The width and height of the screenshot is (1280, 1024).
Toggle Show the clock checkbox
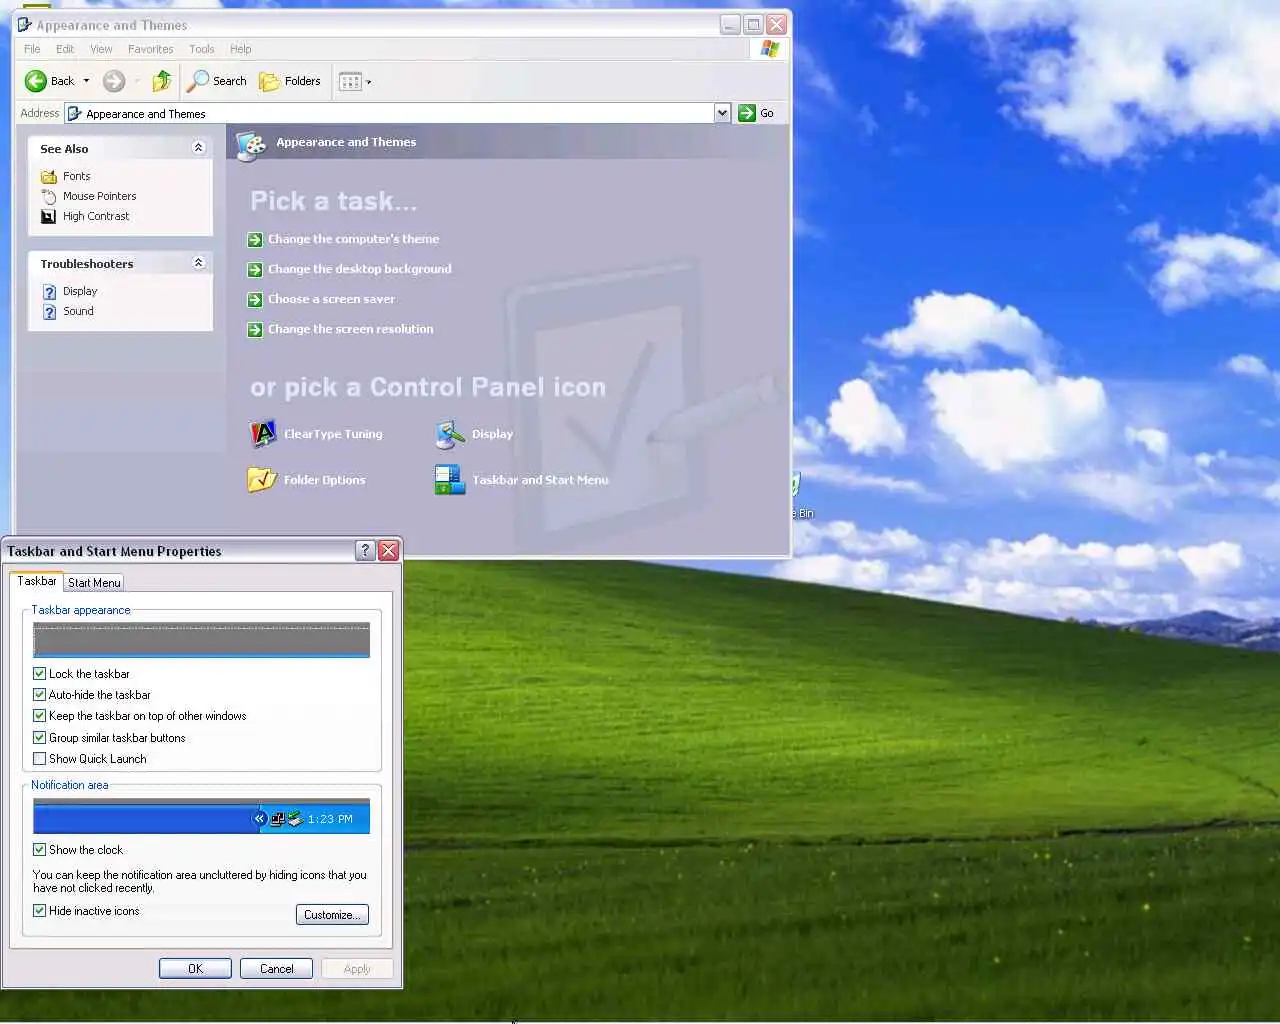pyautogui.click(x=39, y=850)
